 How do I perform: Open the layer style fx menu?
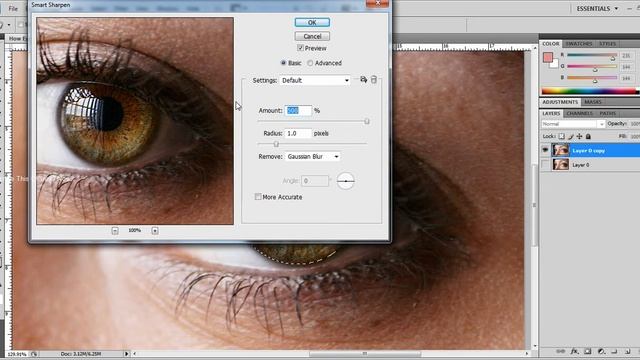point(574,351)
